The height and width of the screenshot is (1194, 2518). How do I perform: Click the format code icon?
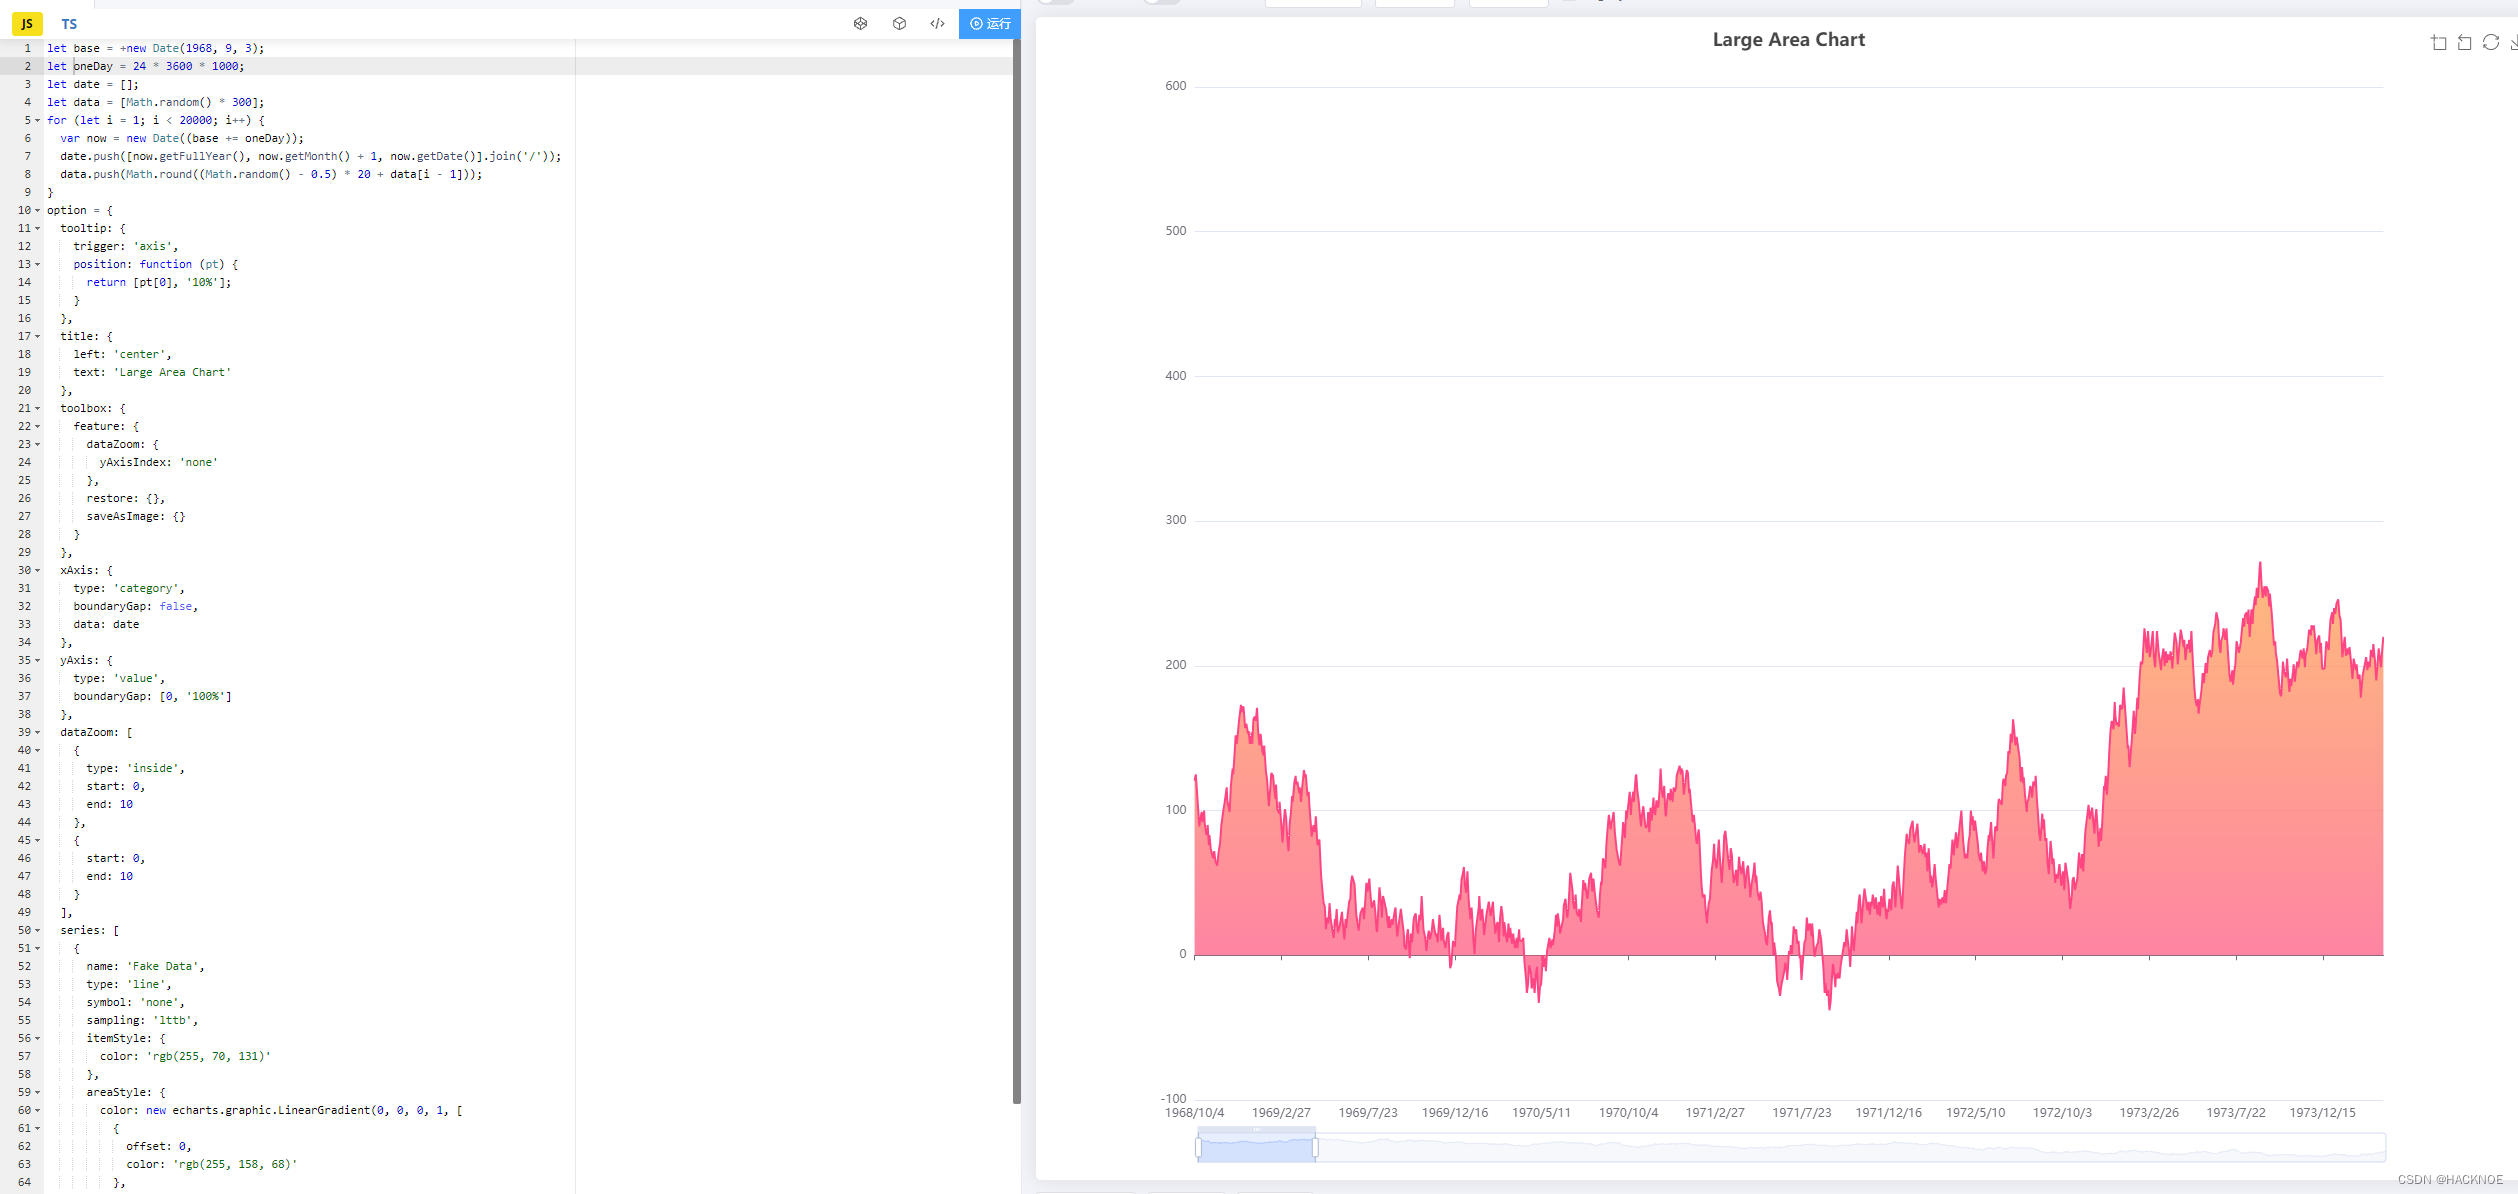point(937,23)
